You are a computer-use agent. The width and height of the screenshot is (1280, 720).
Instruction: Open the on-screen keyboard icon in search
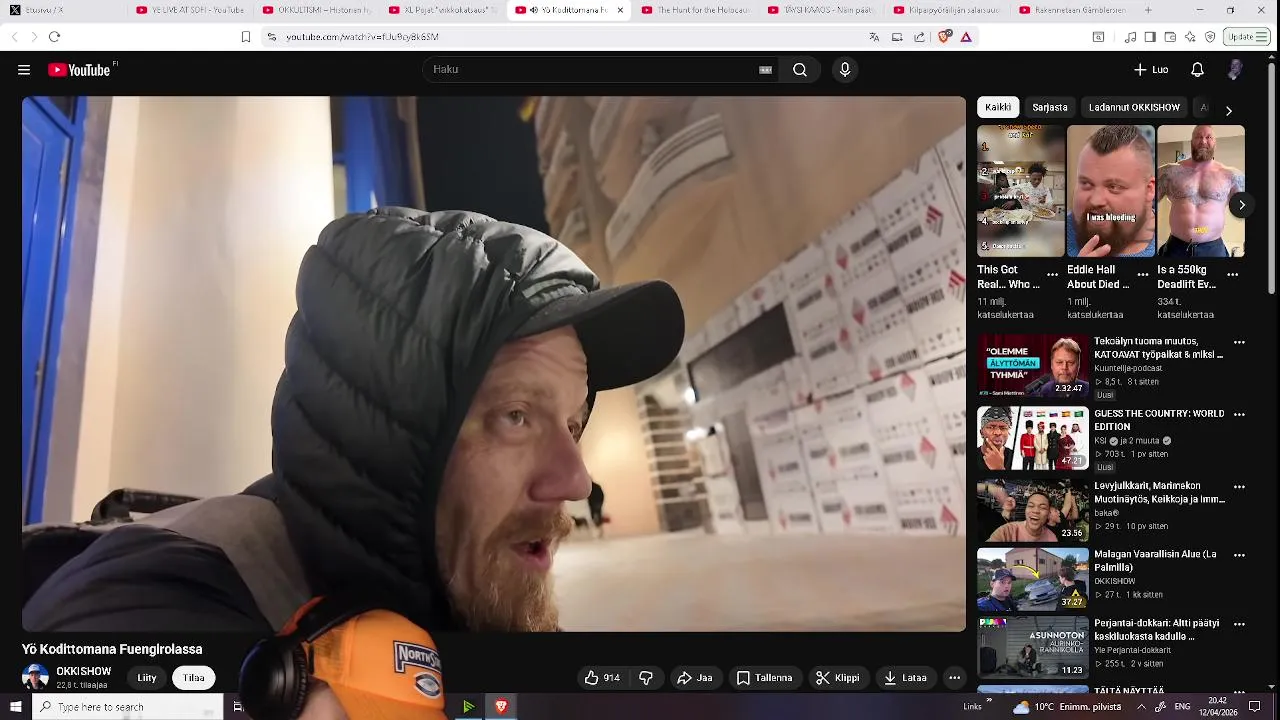point(765,70)
